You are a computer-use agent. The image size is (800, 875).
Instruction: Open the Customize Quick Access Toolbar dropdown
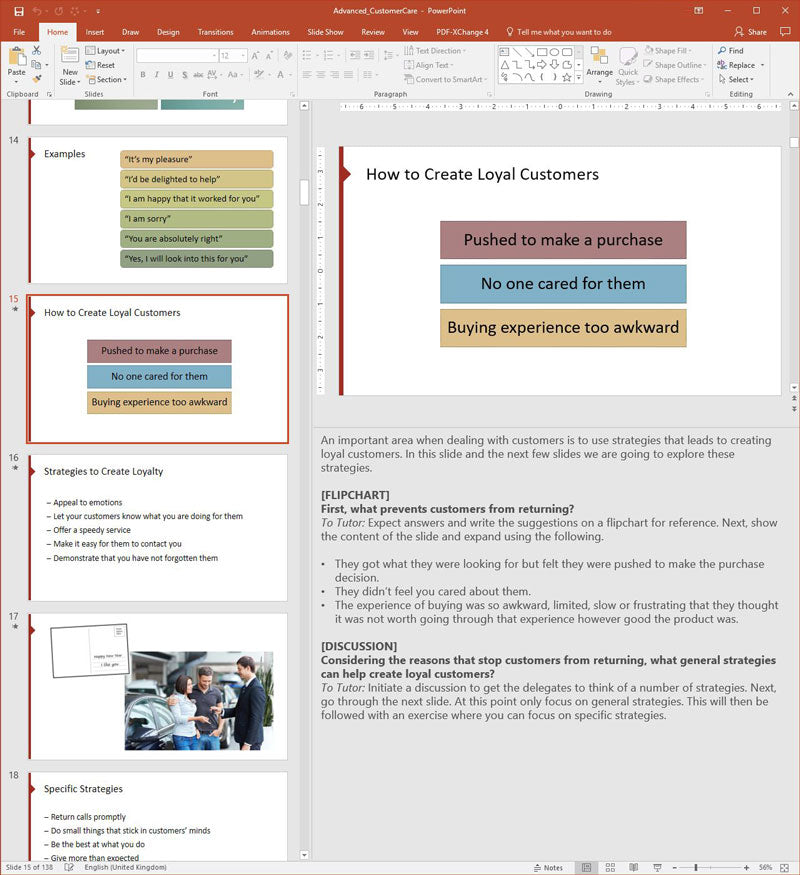click(98, 11)
